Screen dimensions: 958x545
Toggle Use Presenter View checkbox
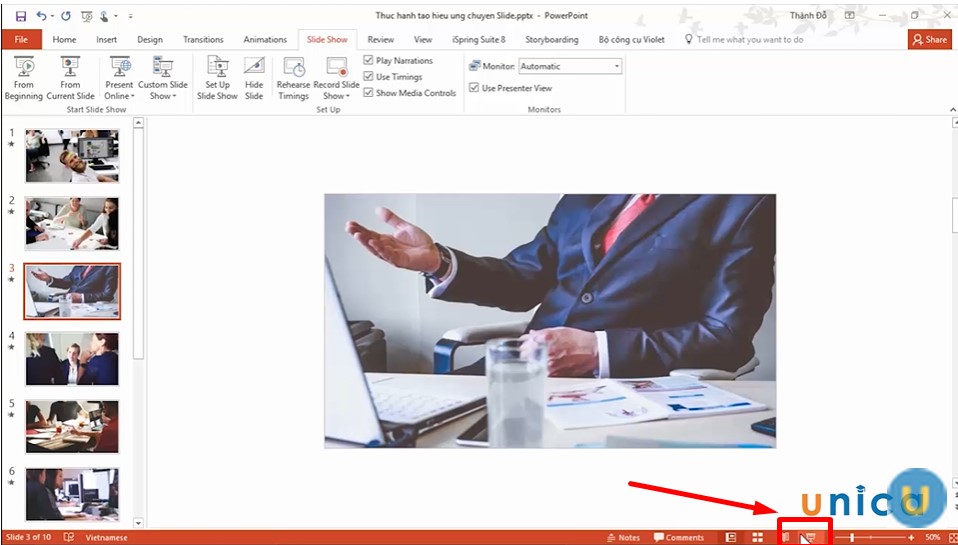pyautogui.click(x=474, y=88)
